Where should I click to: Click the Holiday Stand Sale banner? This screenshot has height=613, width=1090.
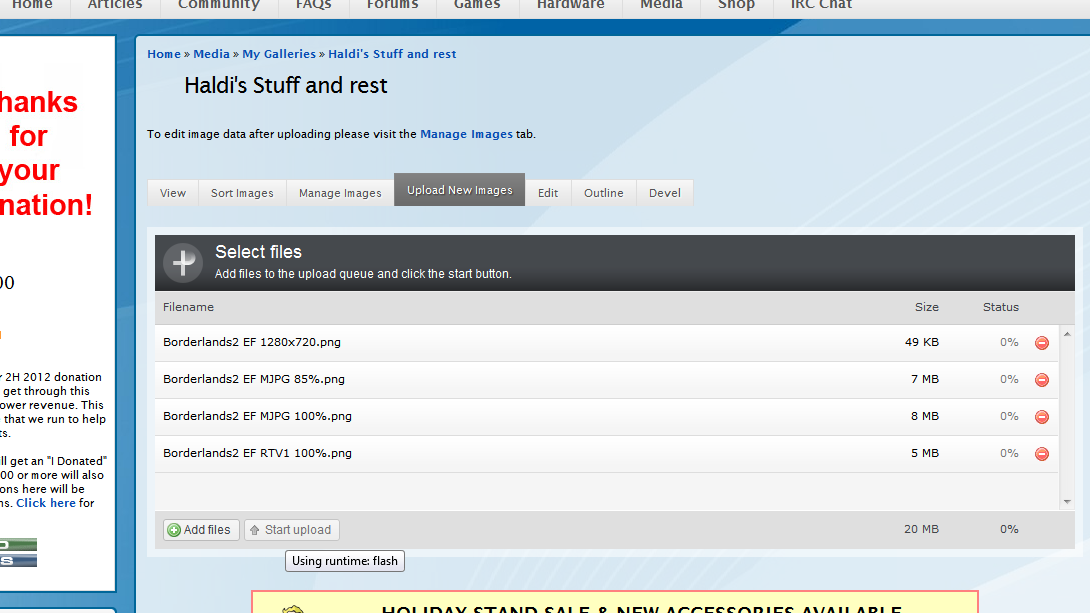(x=615, y=602)
